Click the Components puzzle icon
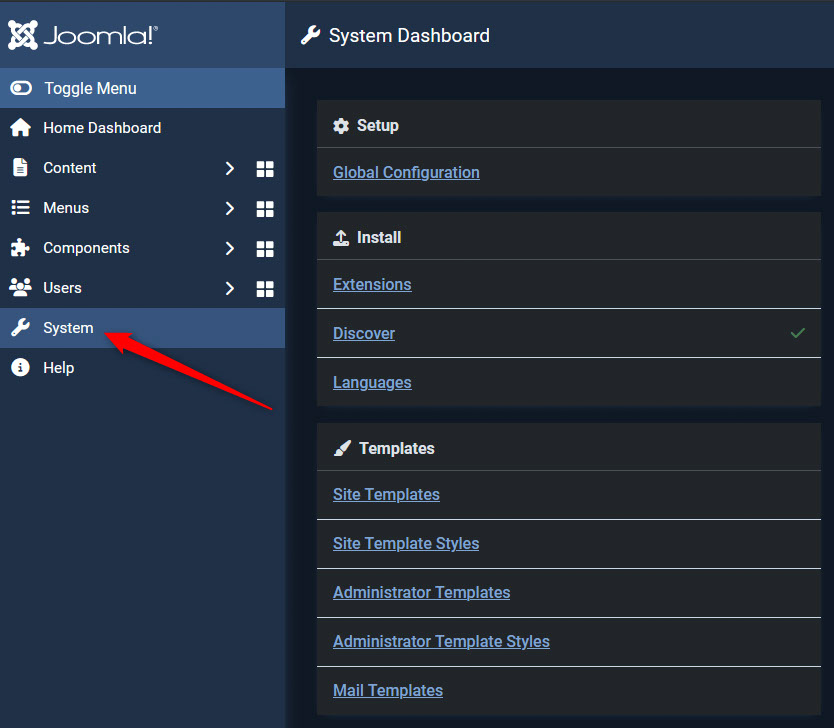 point(20,248)
